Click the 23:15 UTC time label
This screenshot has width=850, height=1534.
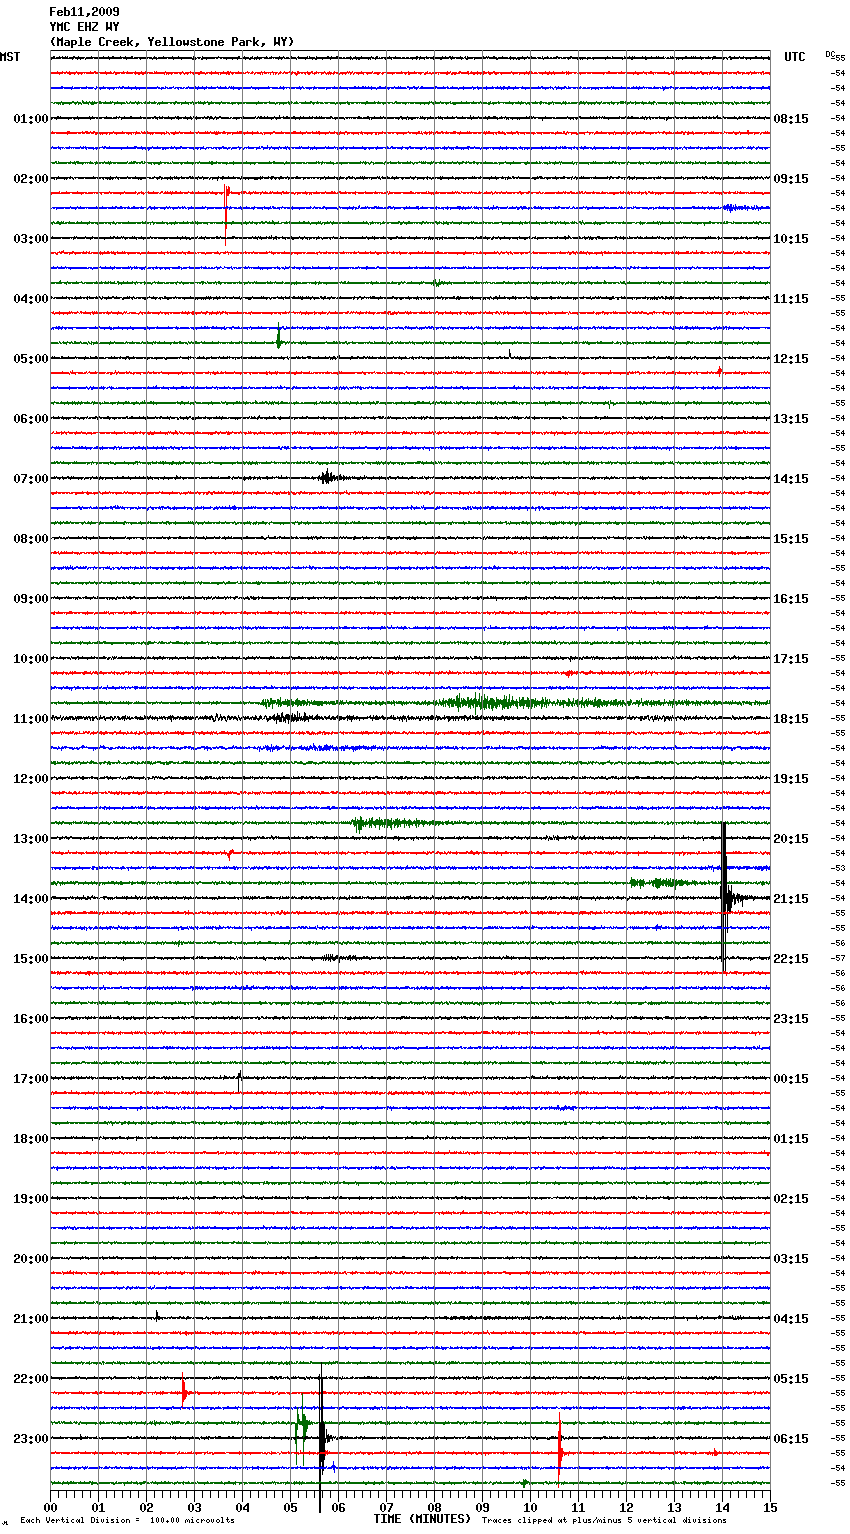pyautogui.click(x=791, y=1019)
